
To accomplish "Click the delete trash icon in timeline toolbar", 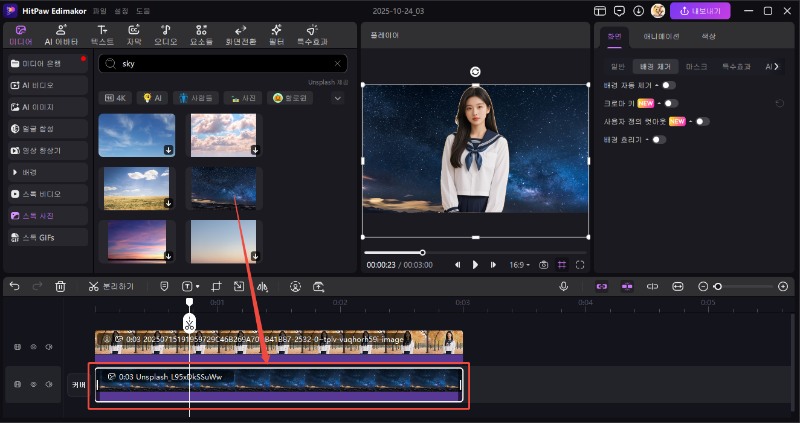I will 61,286.
